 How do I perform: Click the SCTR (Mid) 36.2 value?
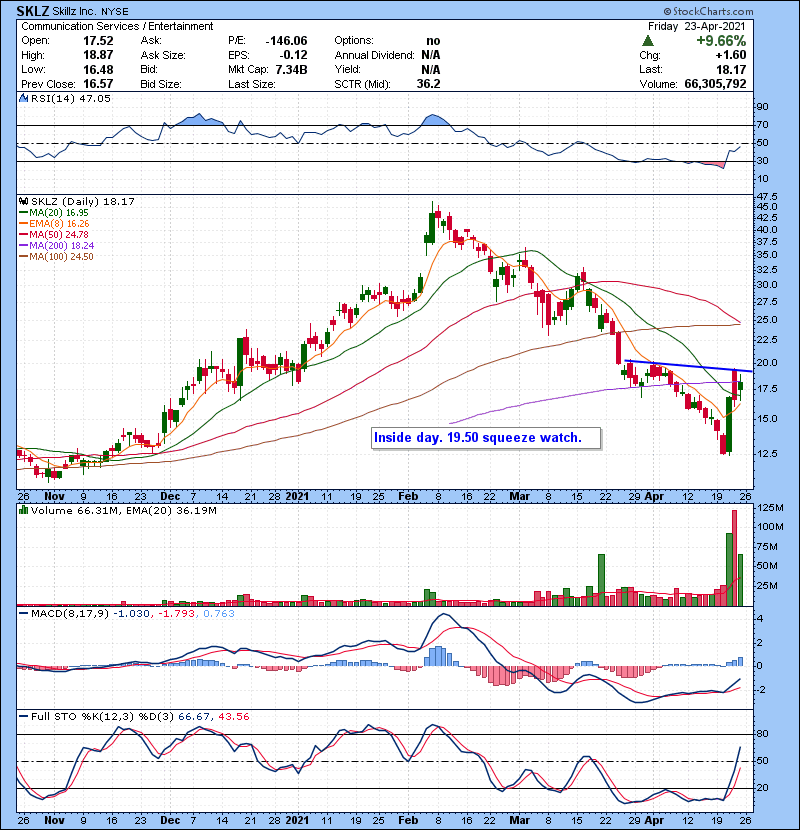click(x=428, y=84)
